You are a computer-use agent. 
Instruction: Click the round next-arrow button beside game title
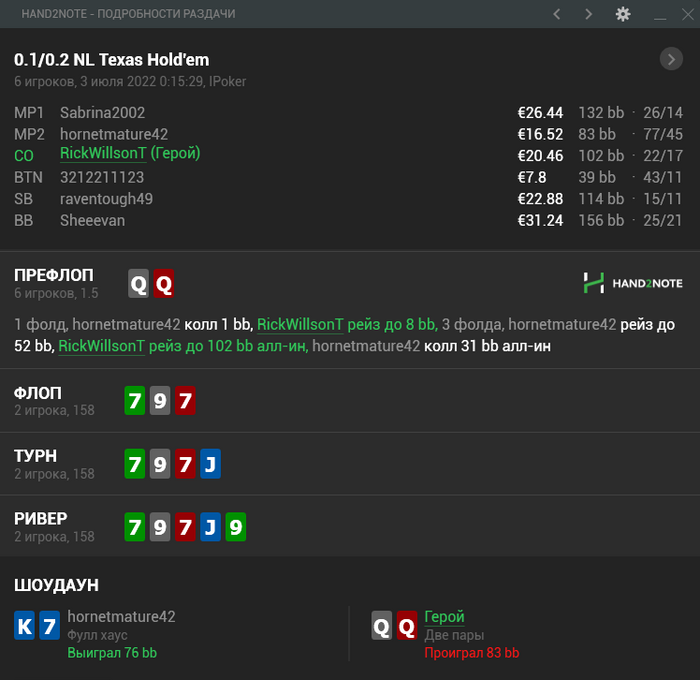[671, 59]
